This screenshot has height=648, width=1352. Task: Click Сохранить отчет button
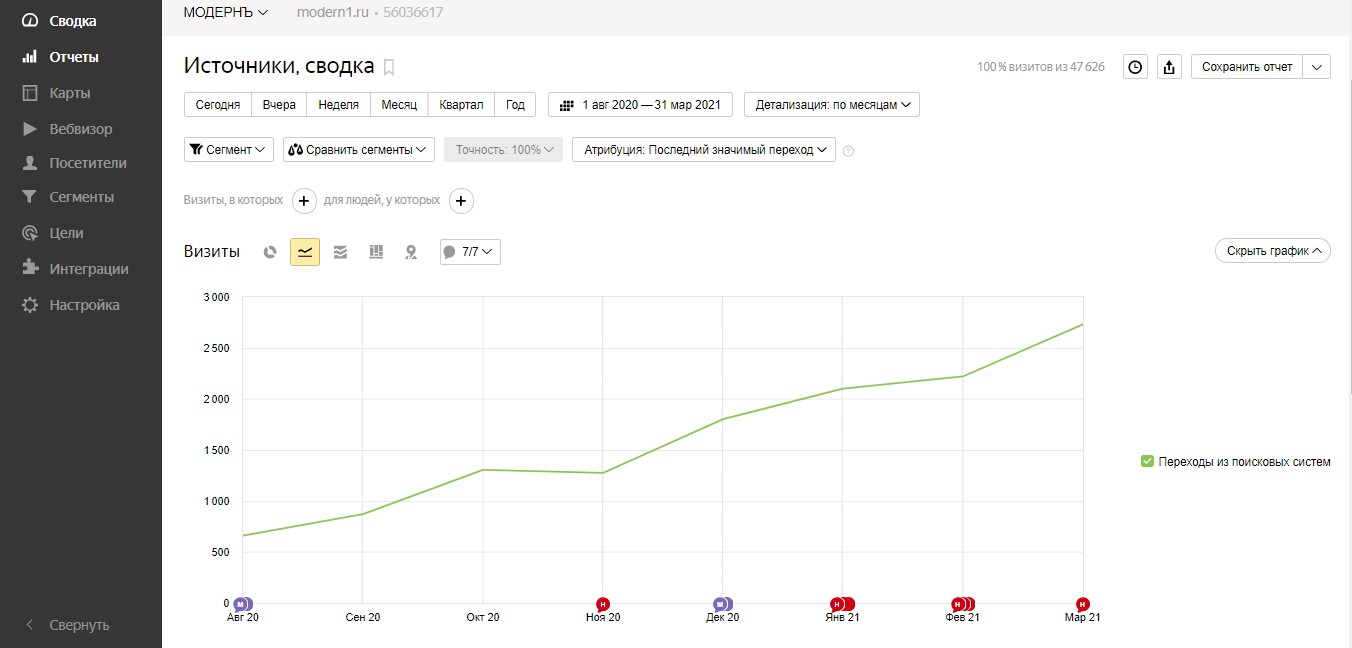tap(1247, 67)
